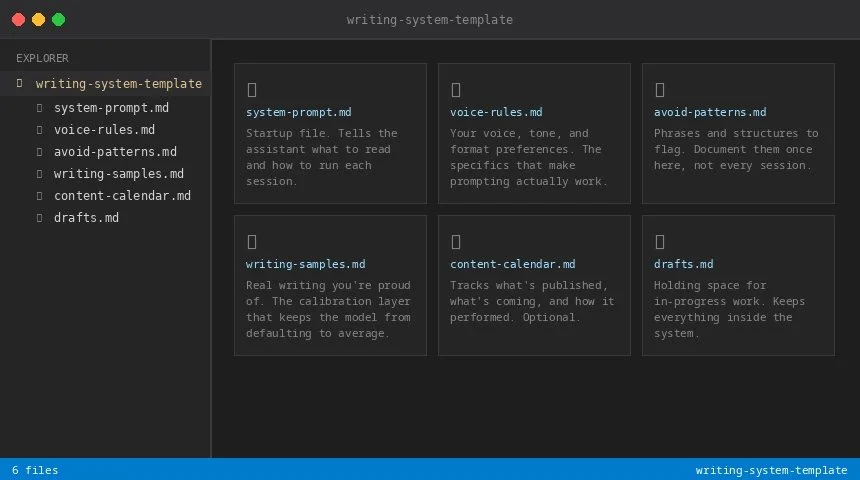The image size is (860, 480).
Task: Open the voice-rules.md card title link
Action: point(496,112)
